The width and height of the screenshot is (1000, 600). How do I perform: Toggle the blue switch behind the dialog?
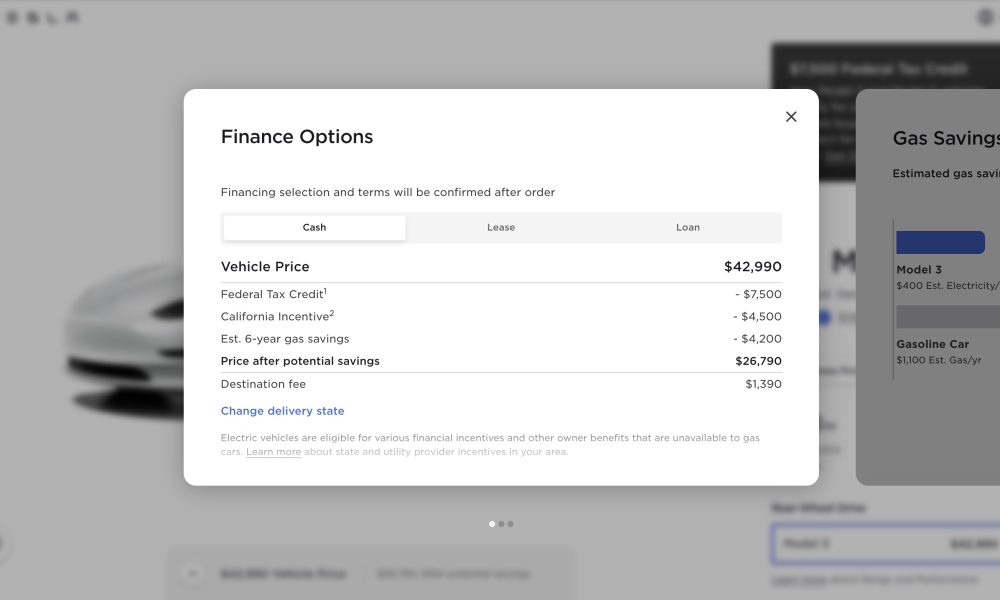[x=823, y=317]
